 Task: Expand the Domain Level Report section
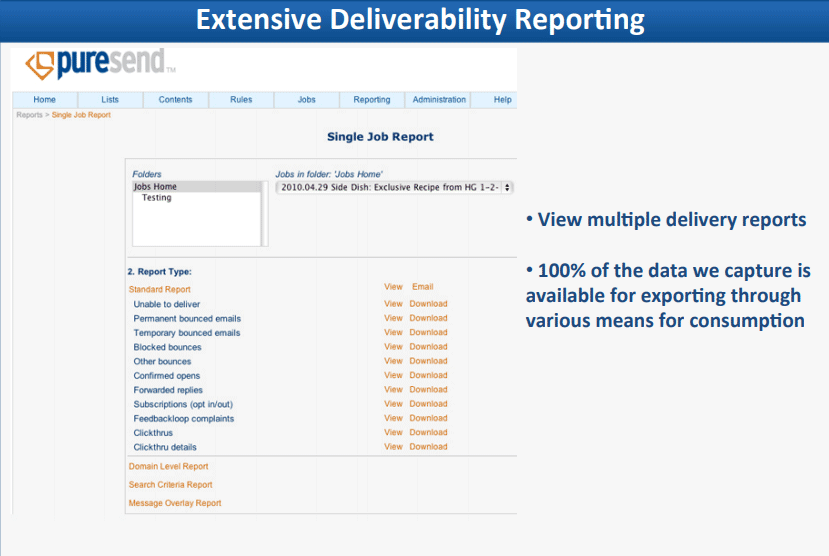point(168,466)
